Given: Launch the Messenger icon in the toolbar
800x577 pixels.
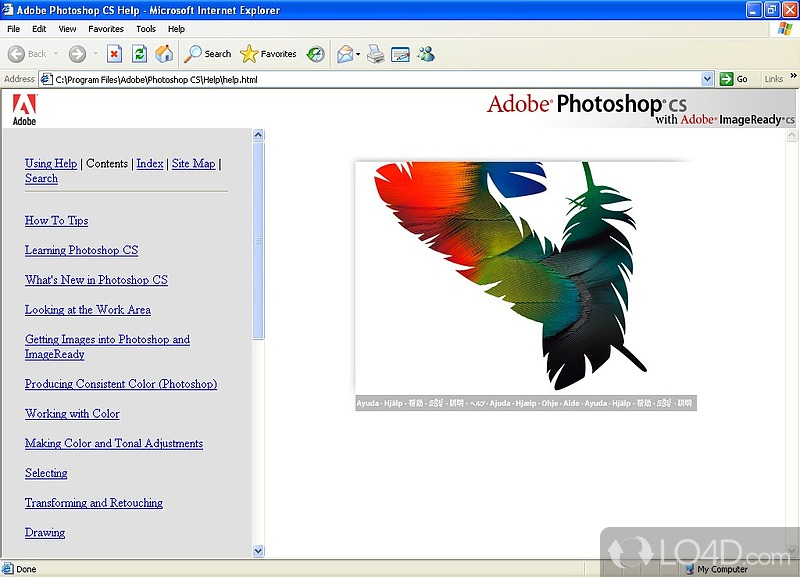Looking at the screenshot, I should click(426, 54).
